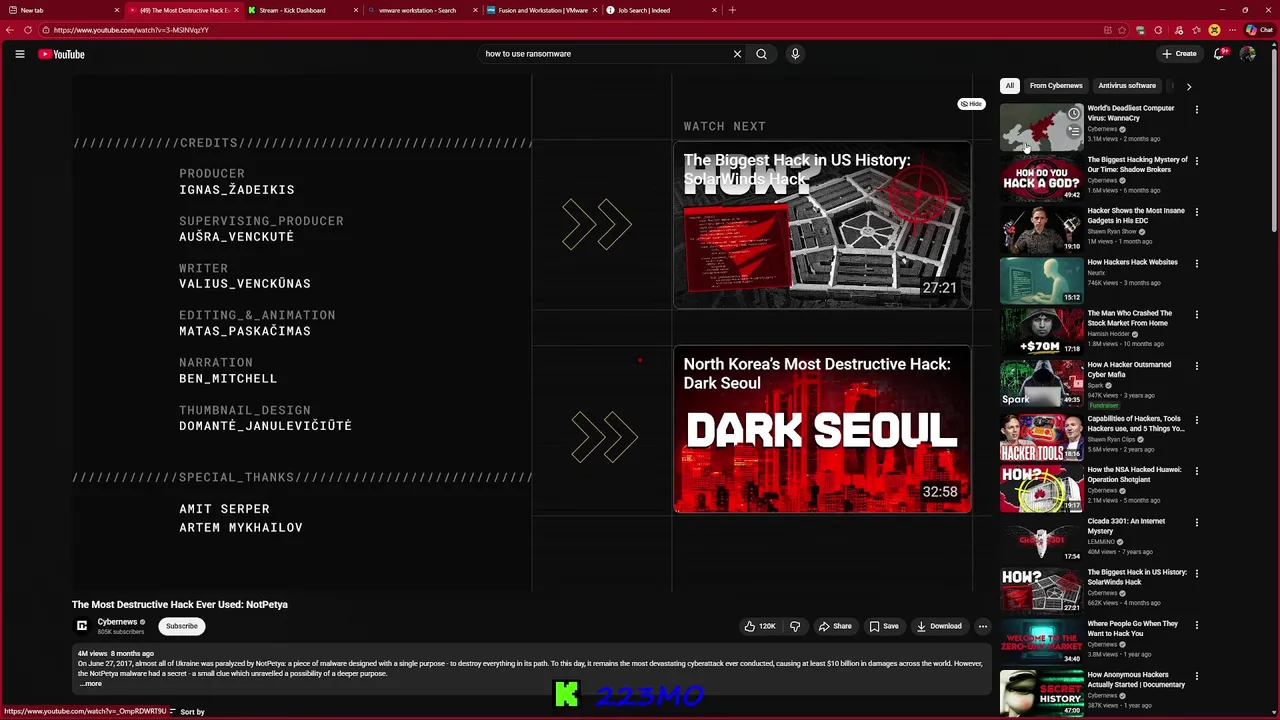Click the page vertical scrollbar
Viewport: 1280px width, 720px height.
coord(1274,140)
